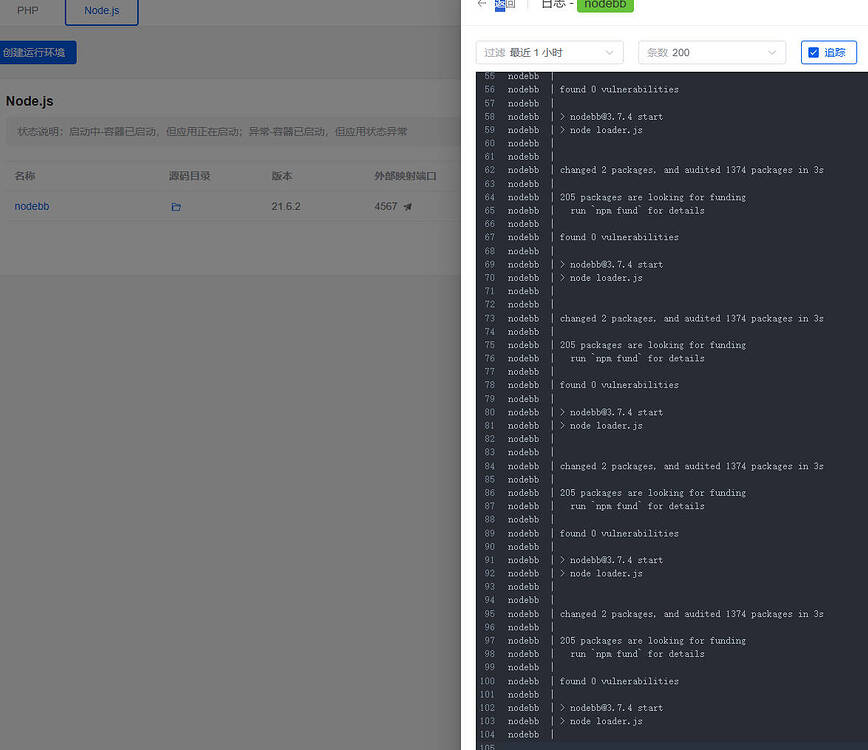Click the green nodebb badge in the log header

click(605, 5)
